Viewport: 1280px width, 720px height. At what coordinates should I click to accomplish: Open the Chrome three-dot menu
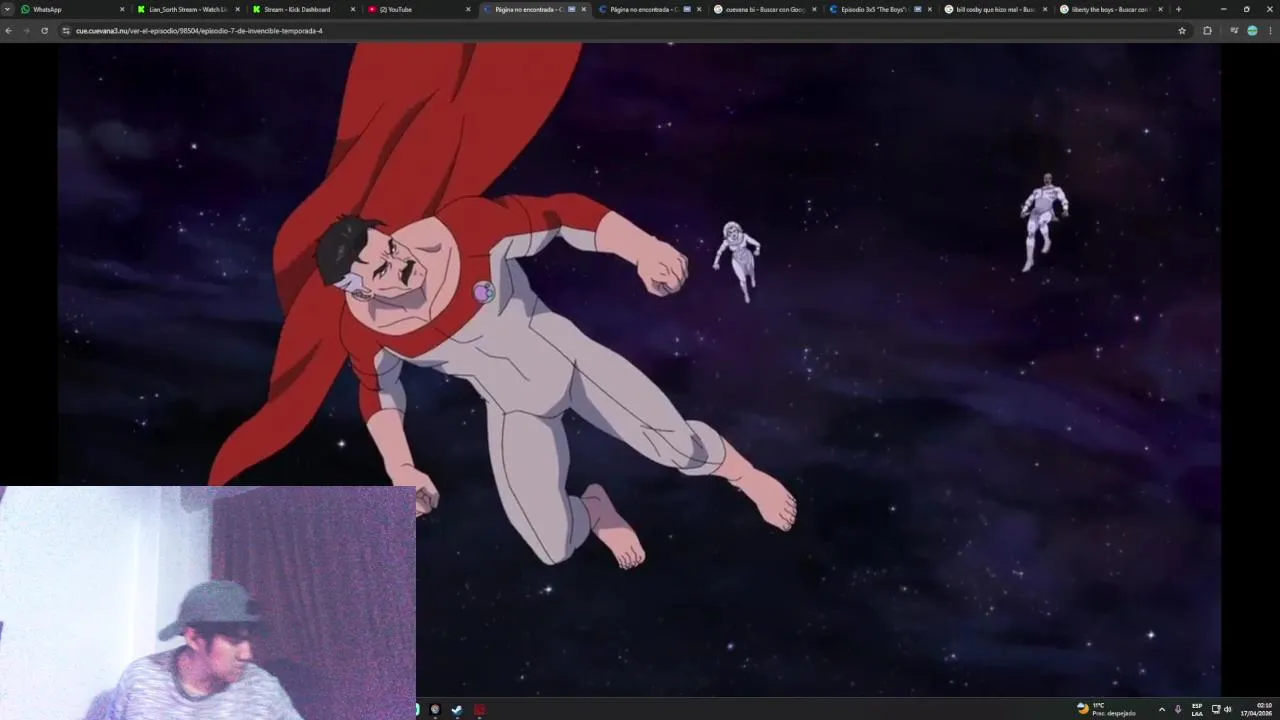coord(1270,31)
